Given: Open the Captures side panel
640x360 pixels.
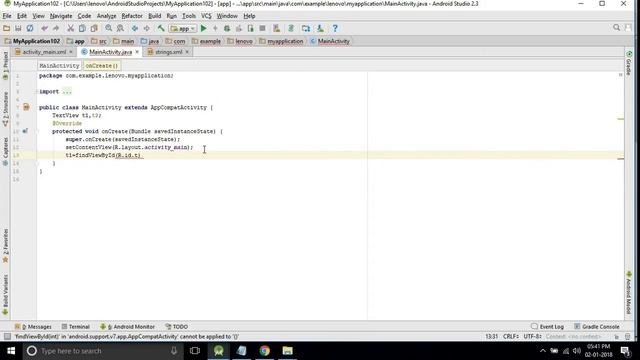Looking at the screenshot, I should (5, 151).
